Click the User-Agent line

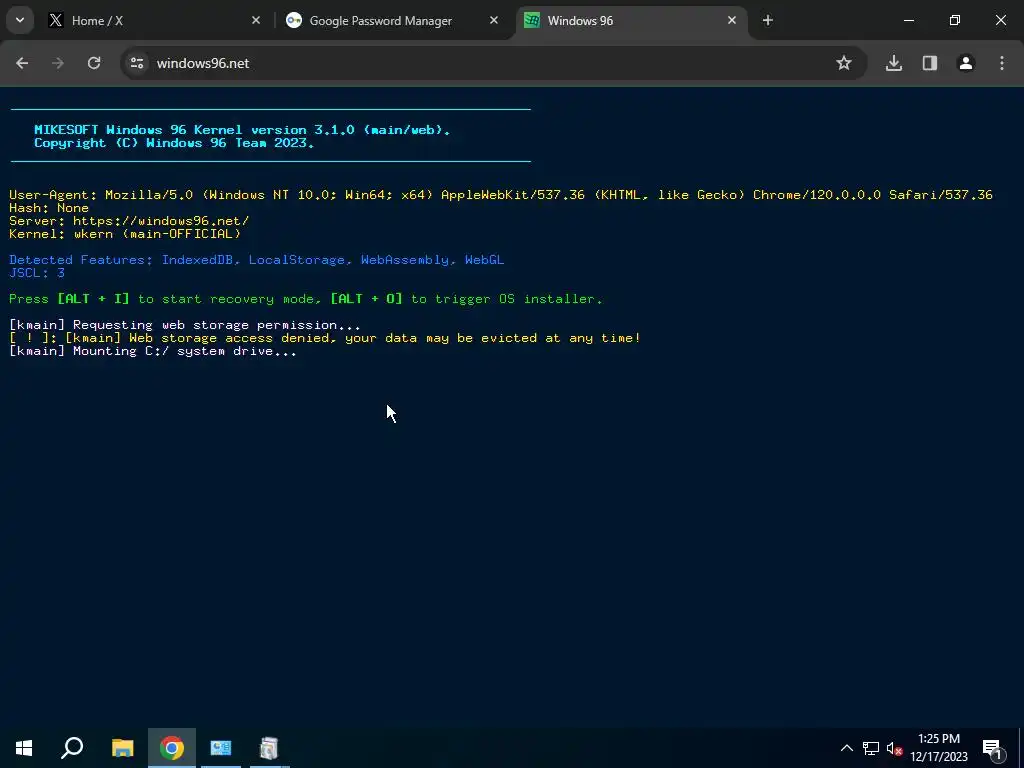501,195
